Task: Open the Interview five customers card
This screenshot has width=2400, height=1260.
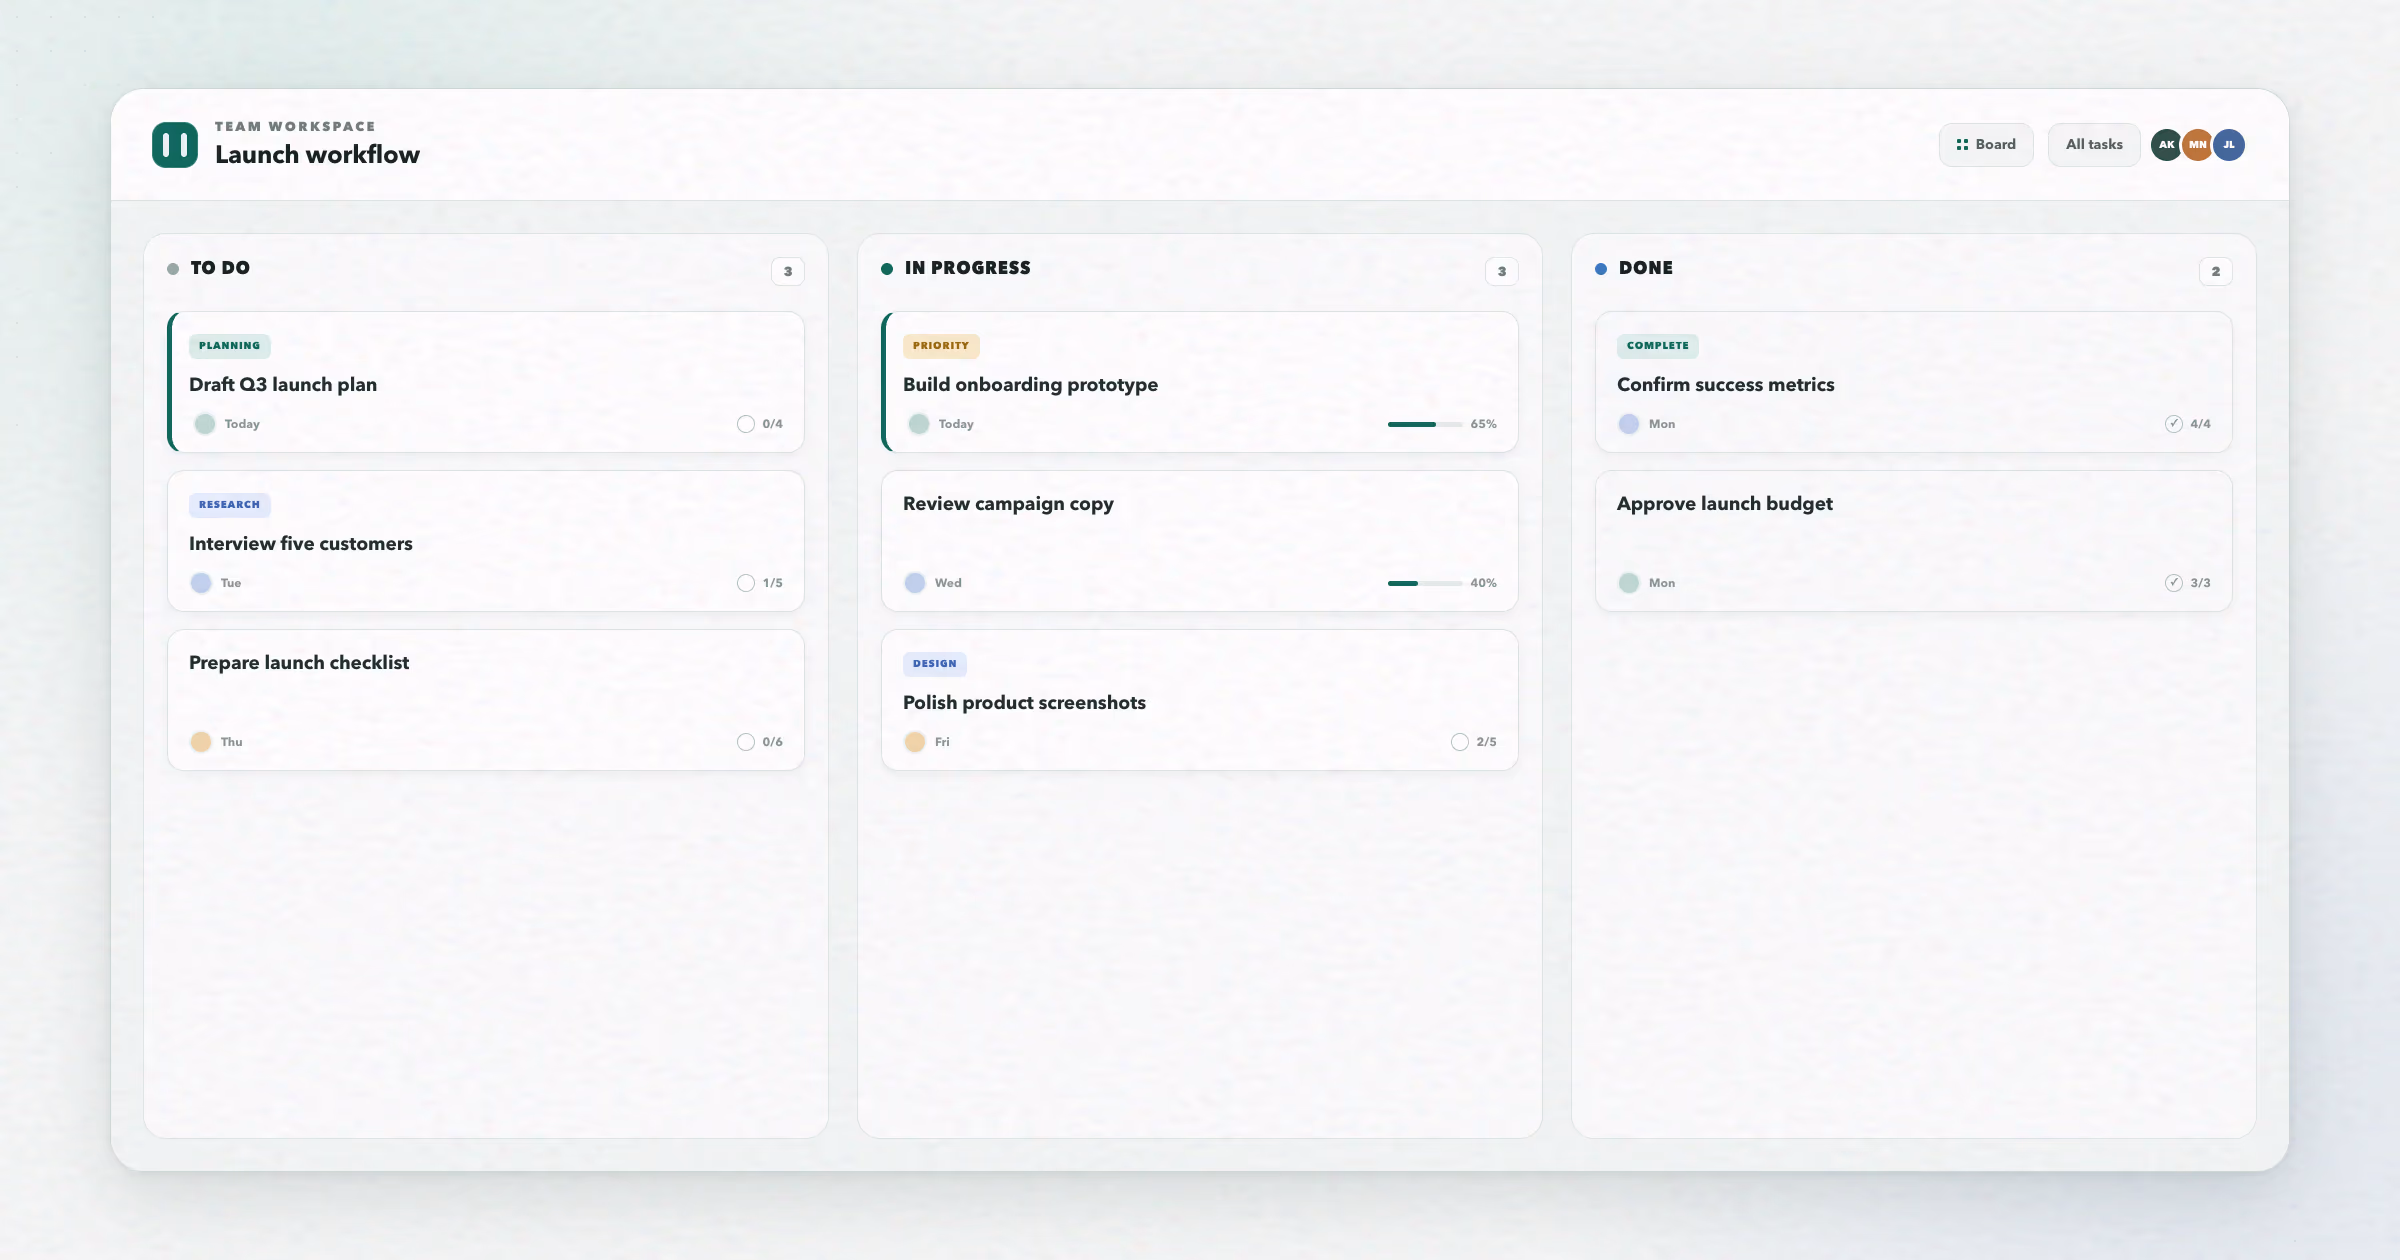Action: coord(486,541)
